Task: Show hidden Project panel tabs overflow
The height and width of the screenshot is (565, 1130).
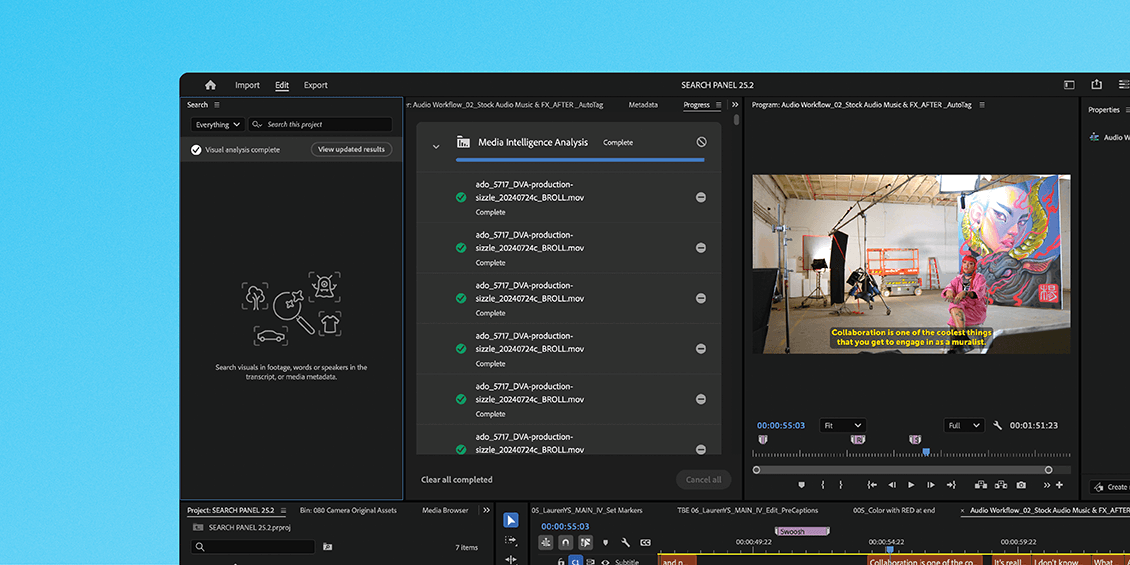Action: (x=486, y=510)
